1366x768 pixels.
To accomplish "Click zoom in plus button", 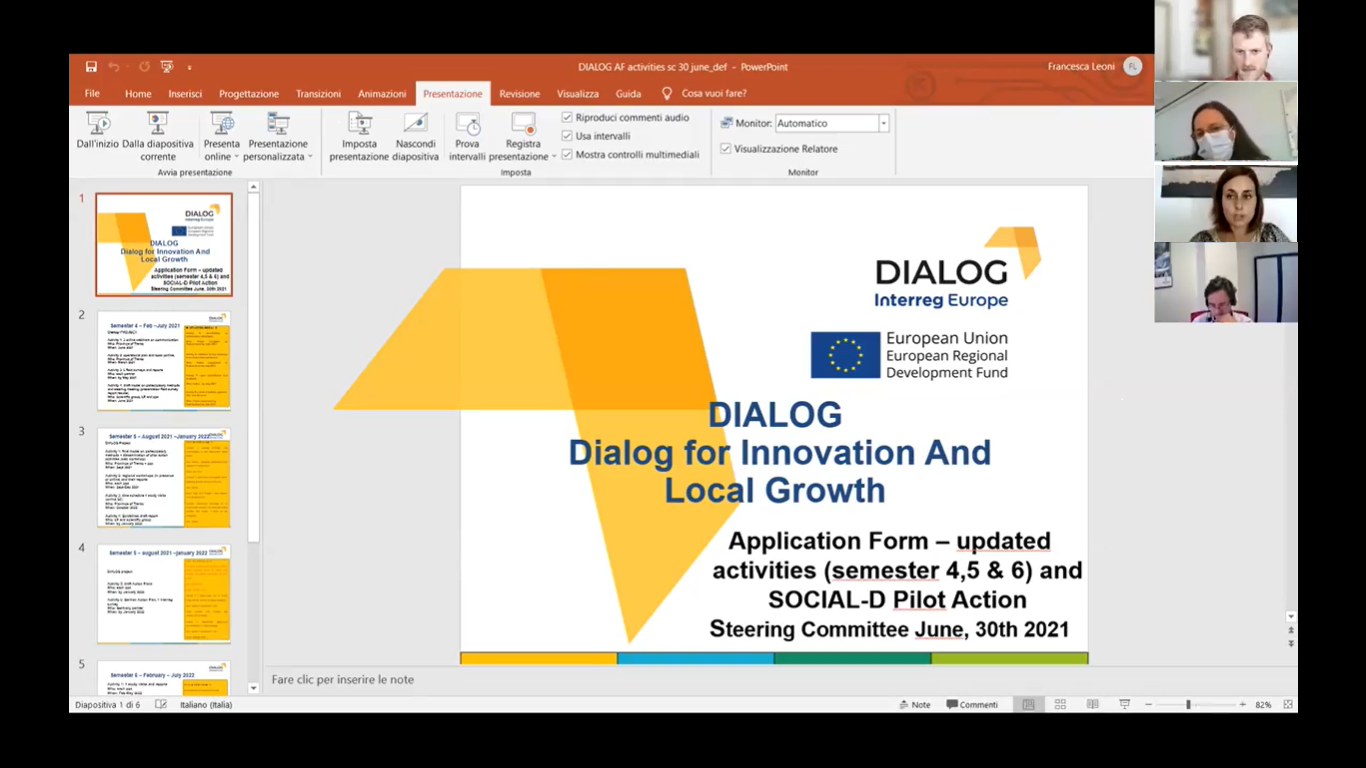I will tap(1243, 705).
